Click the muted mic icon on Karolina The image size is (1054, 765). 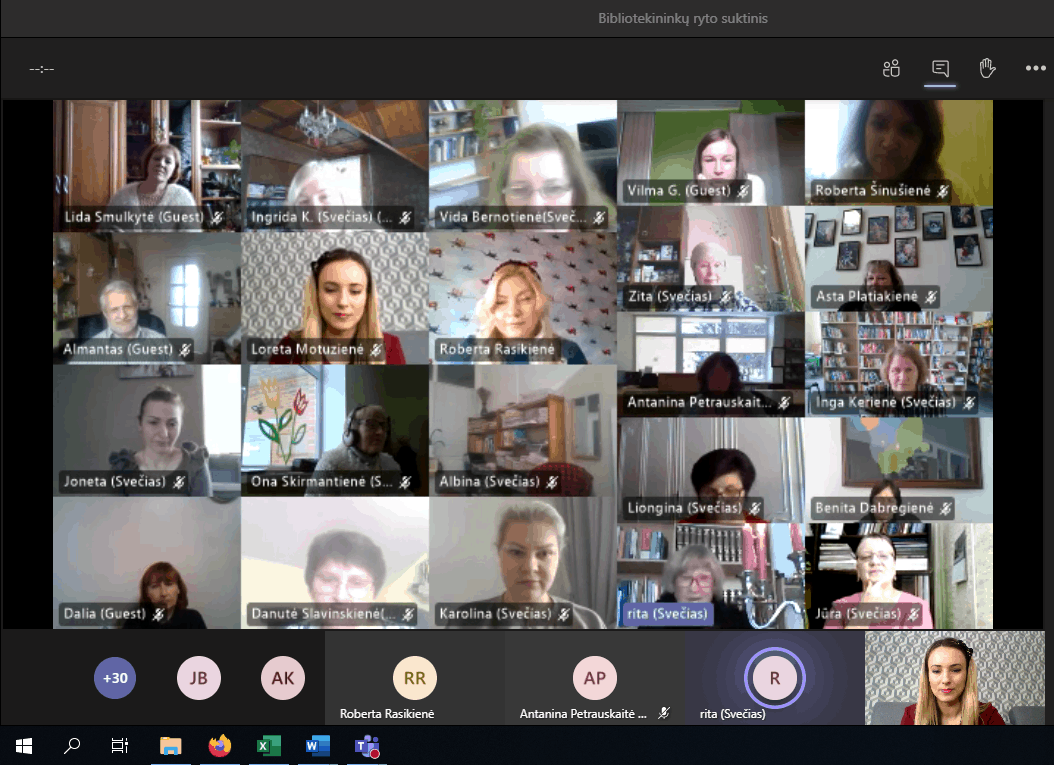click(564, 614)
